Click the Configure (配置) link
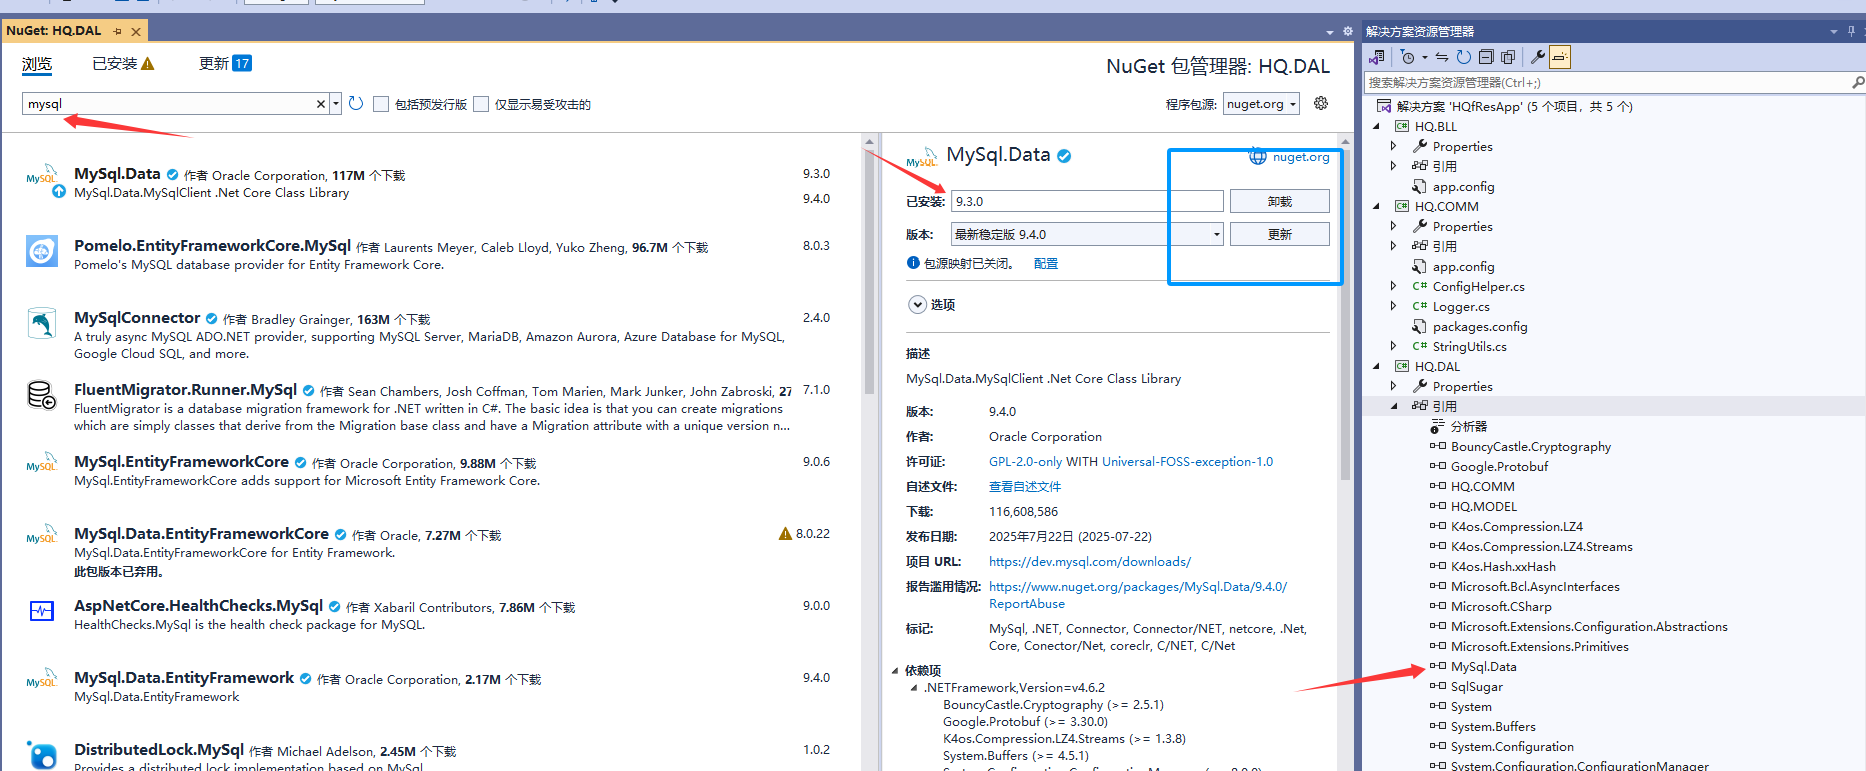 point(1046,264)
